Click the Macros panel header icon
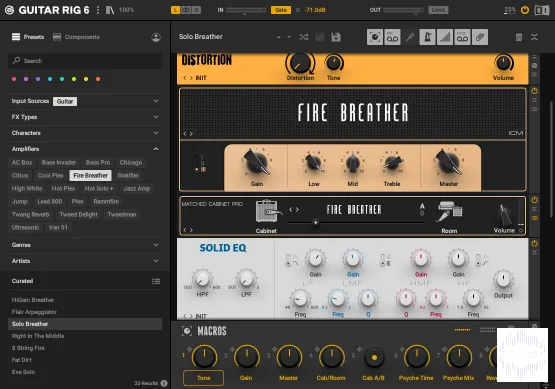Screen dimensions: 555x389 [187, 331]
